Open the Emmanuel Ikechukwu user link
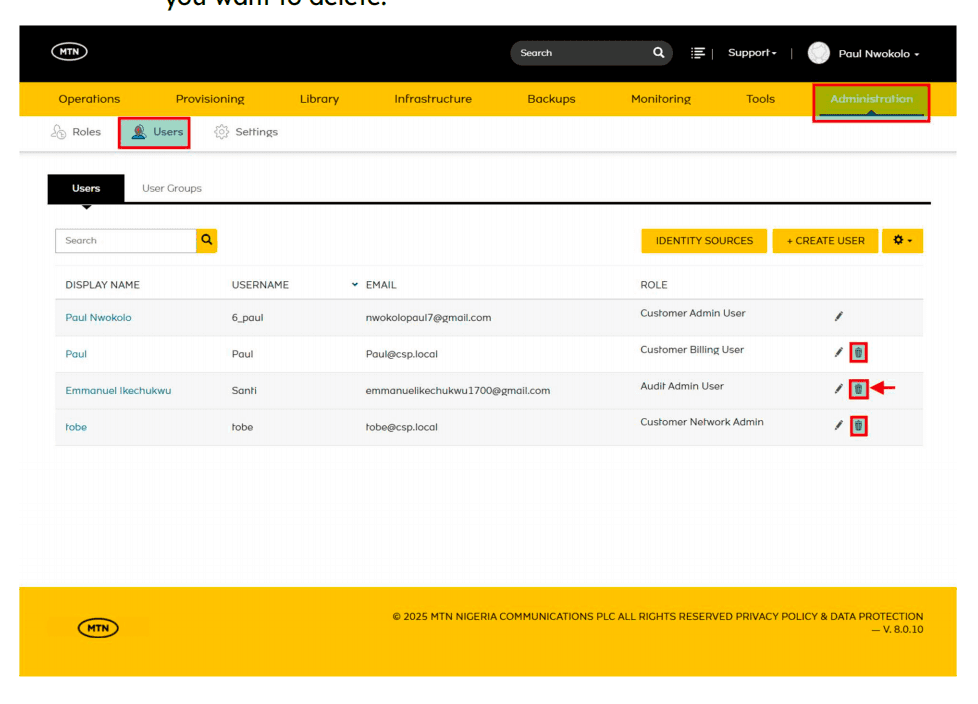 (118, 390)
